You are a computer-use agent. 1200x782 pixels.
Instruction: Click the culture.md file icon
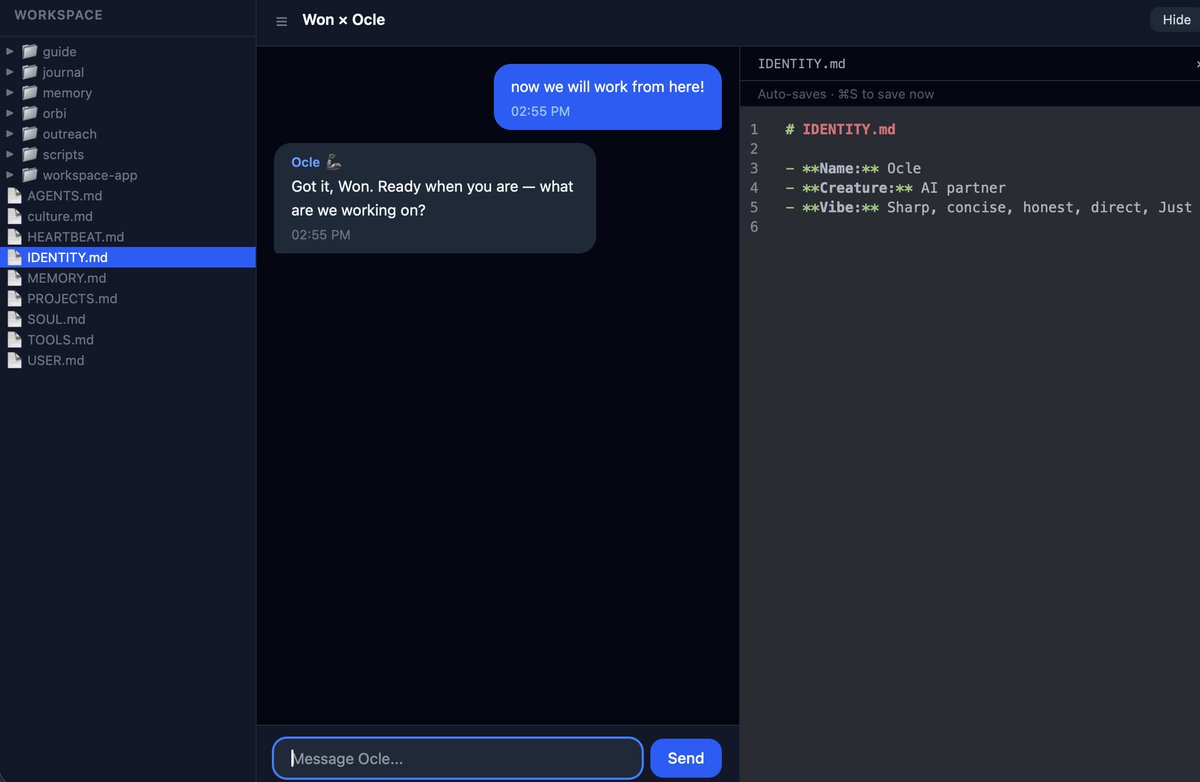14,216
